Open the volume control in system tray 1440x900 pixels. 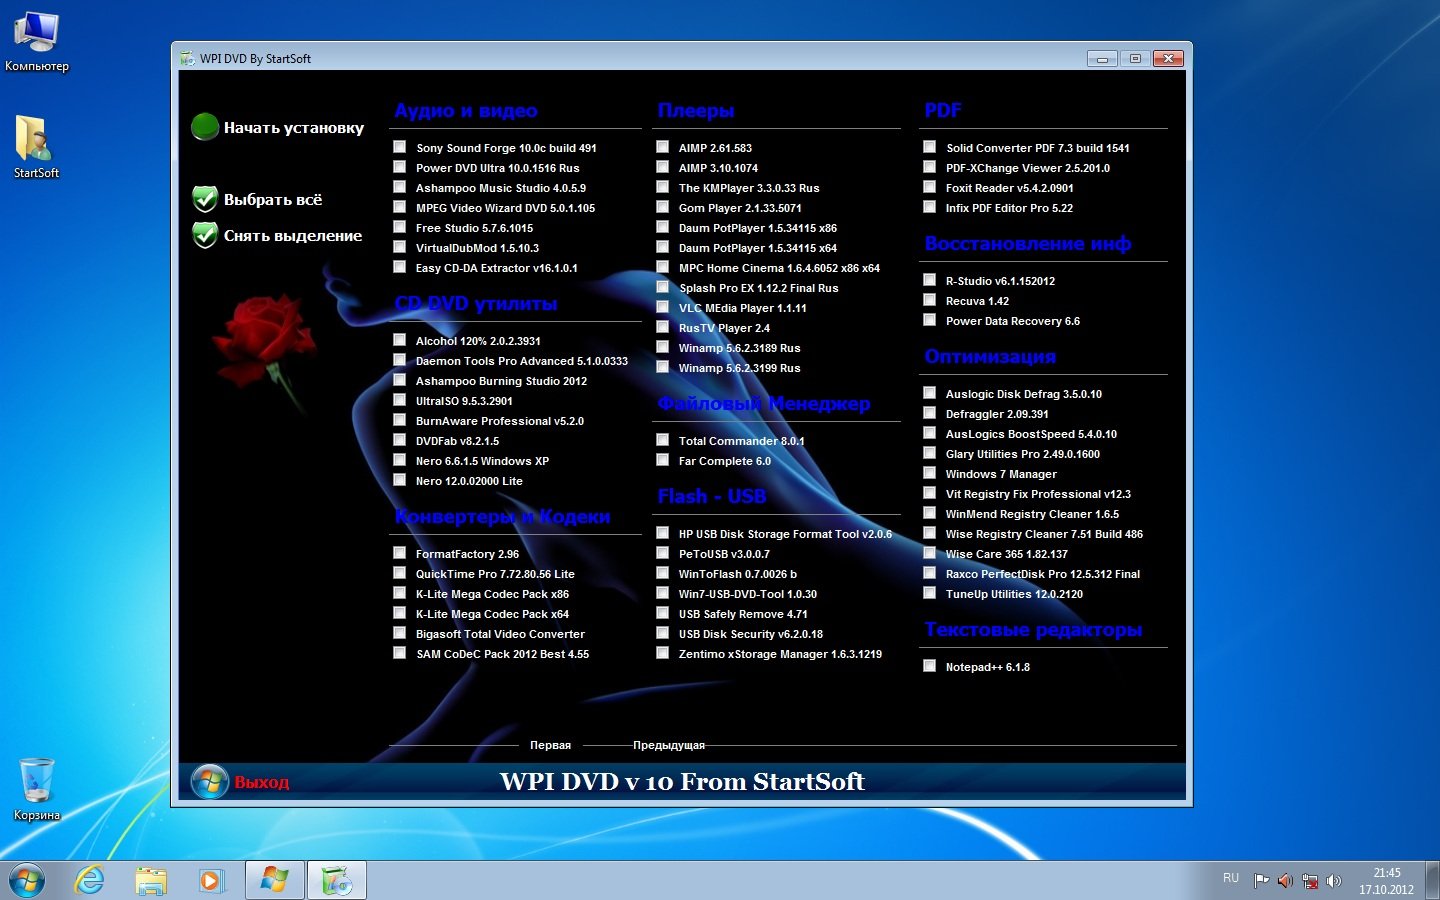tap(1334, 881)
